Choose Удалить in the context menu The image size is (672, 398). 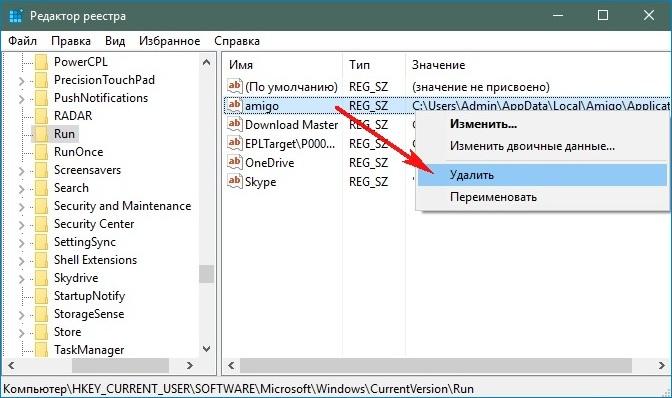[x=542, y=175]
